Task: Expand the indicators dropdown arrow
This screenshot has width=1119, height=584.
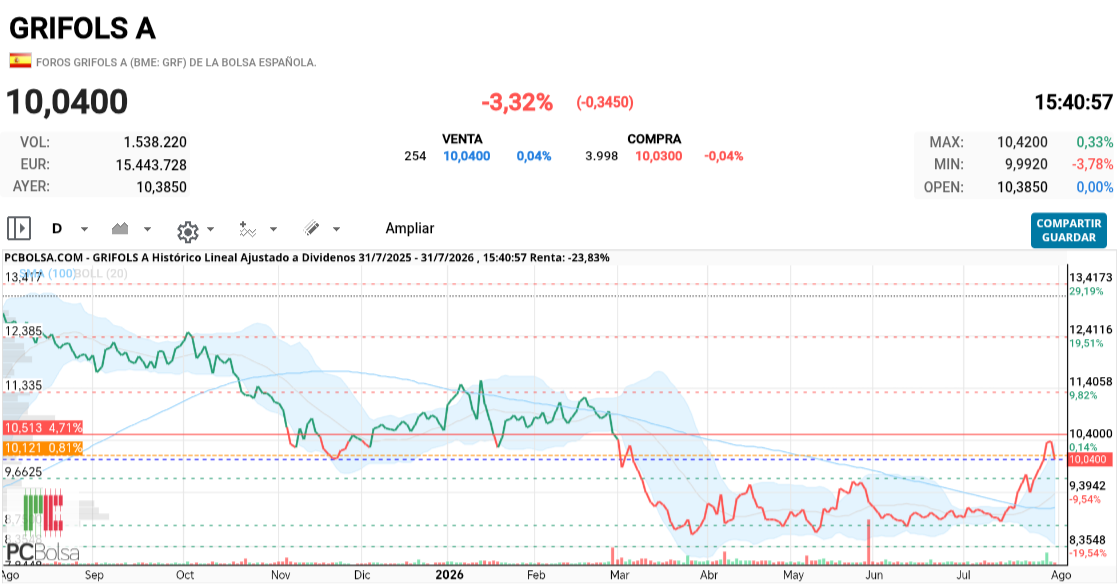Action: (x=273, y=229)
